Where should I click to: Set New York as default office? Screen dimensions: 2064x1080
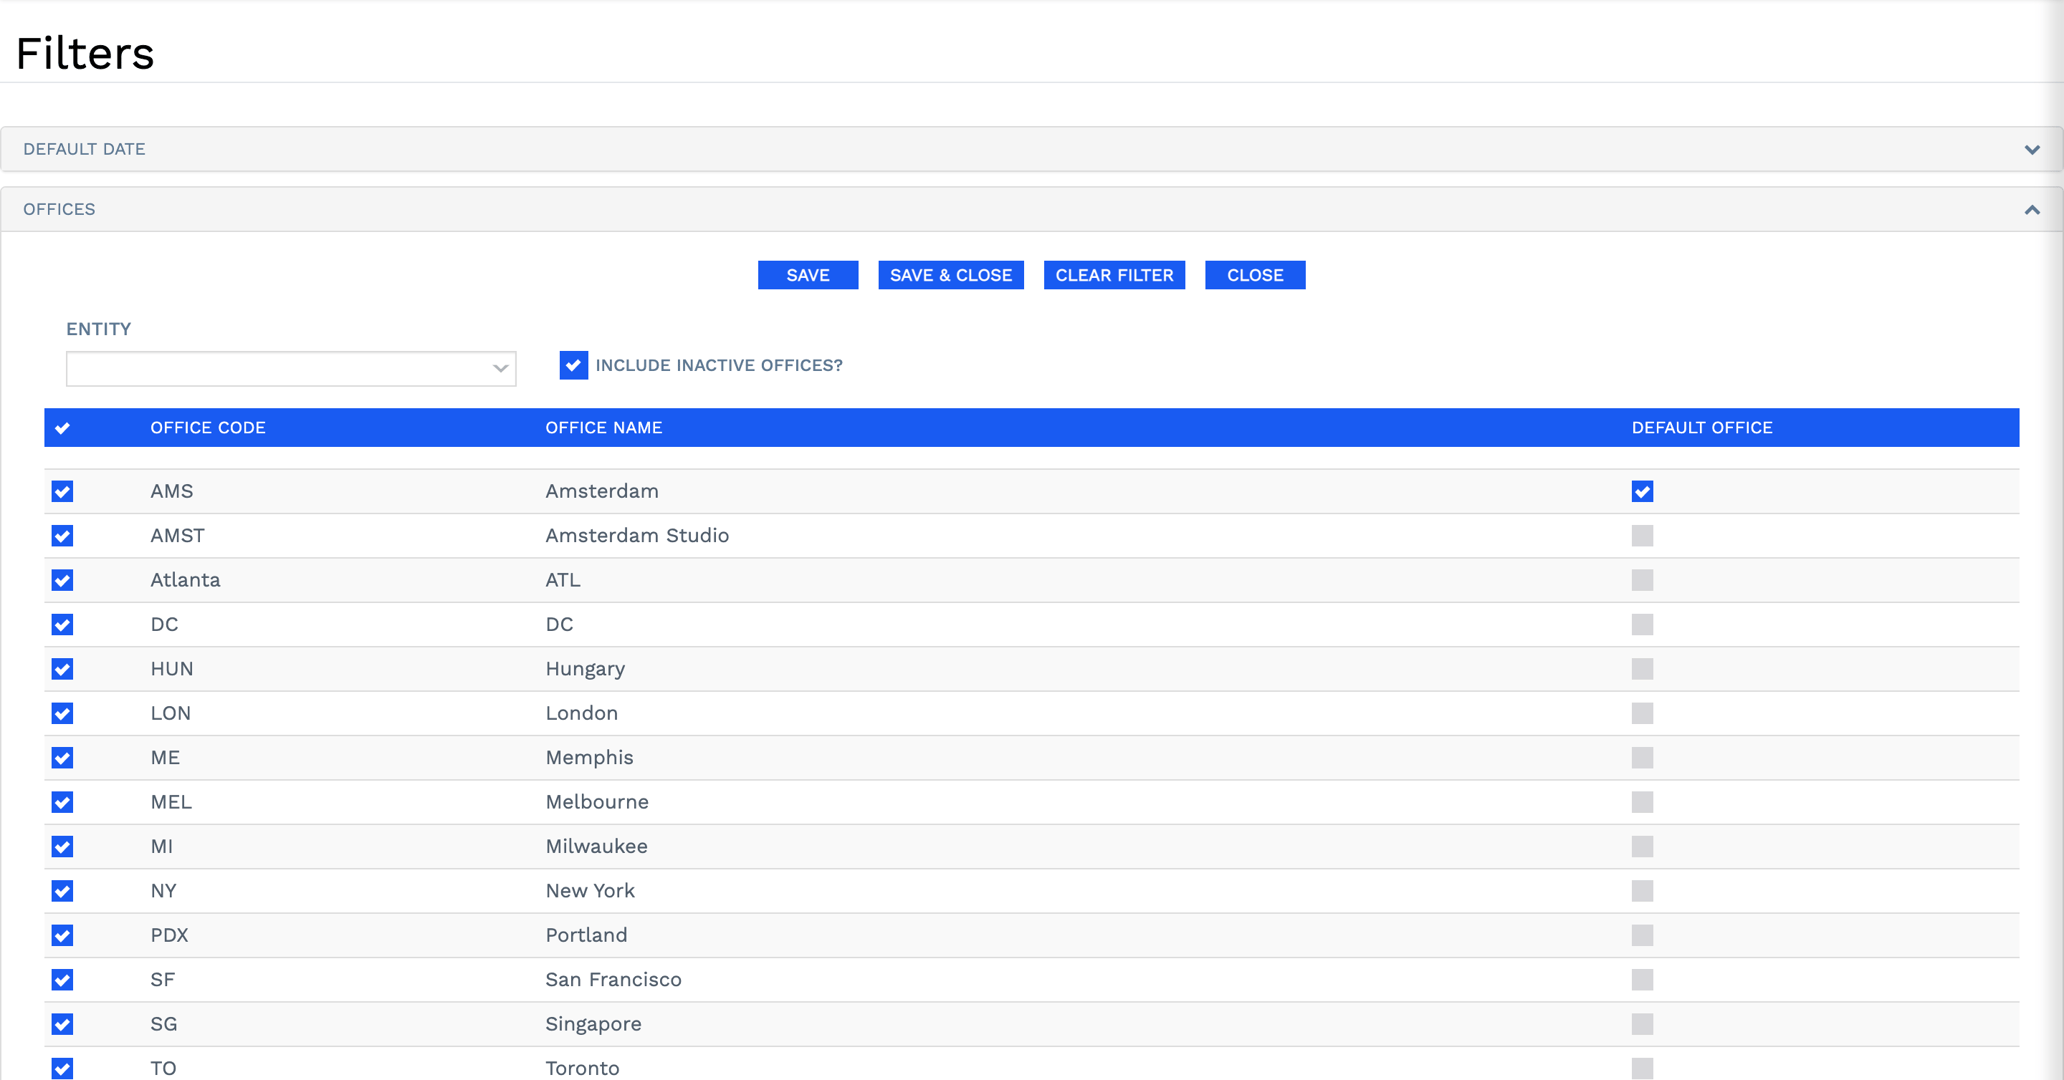[x=1642, y=891]
